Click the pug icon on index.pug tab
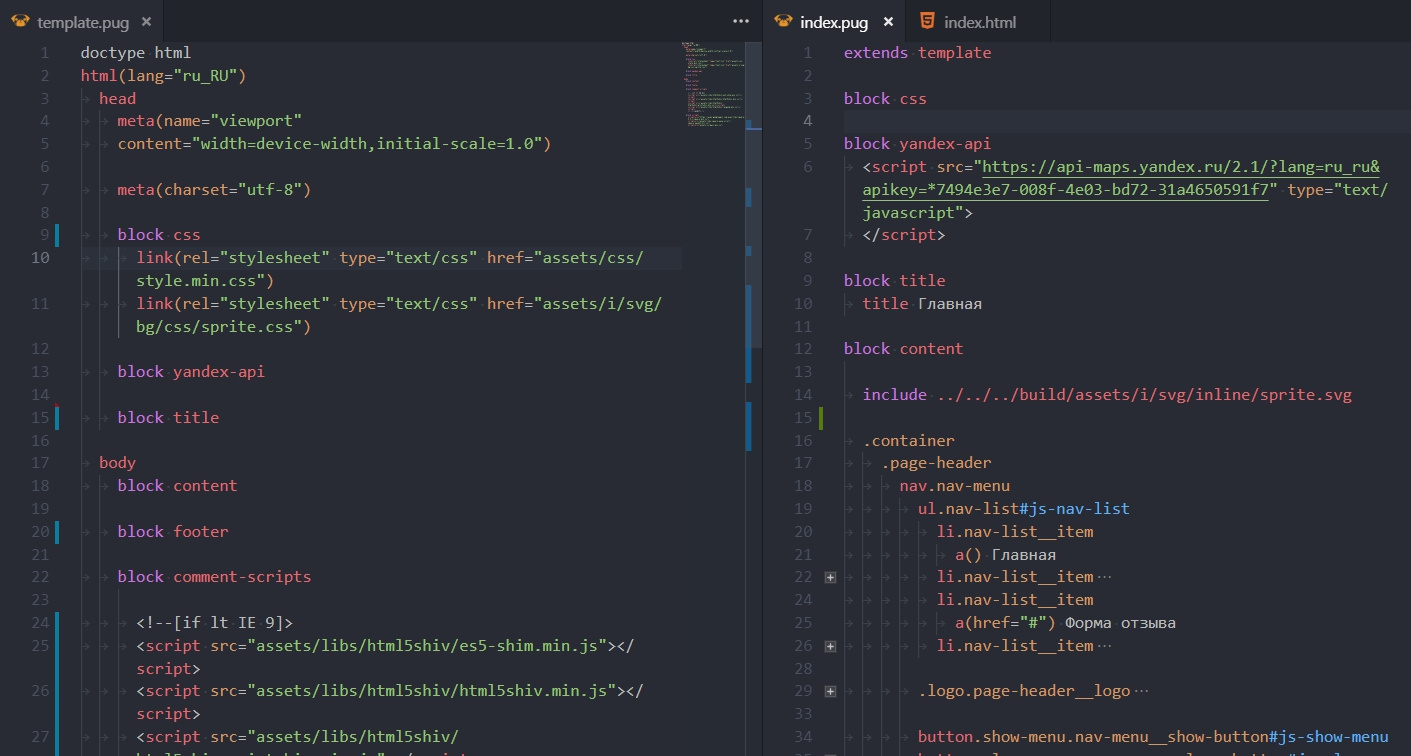Image resolution: width=1411 pixels, height=756 pixels. click(x=784, y=21)
